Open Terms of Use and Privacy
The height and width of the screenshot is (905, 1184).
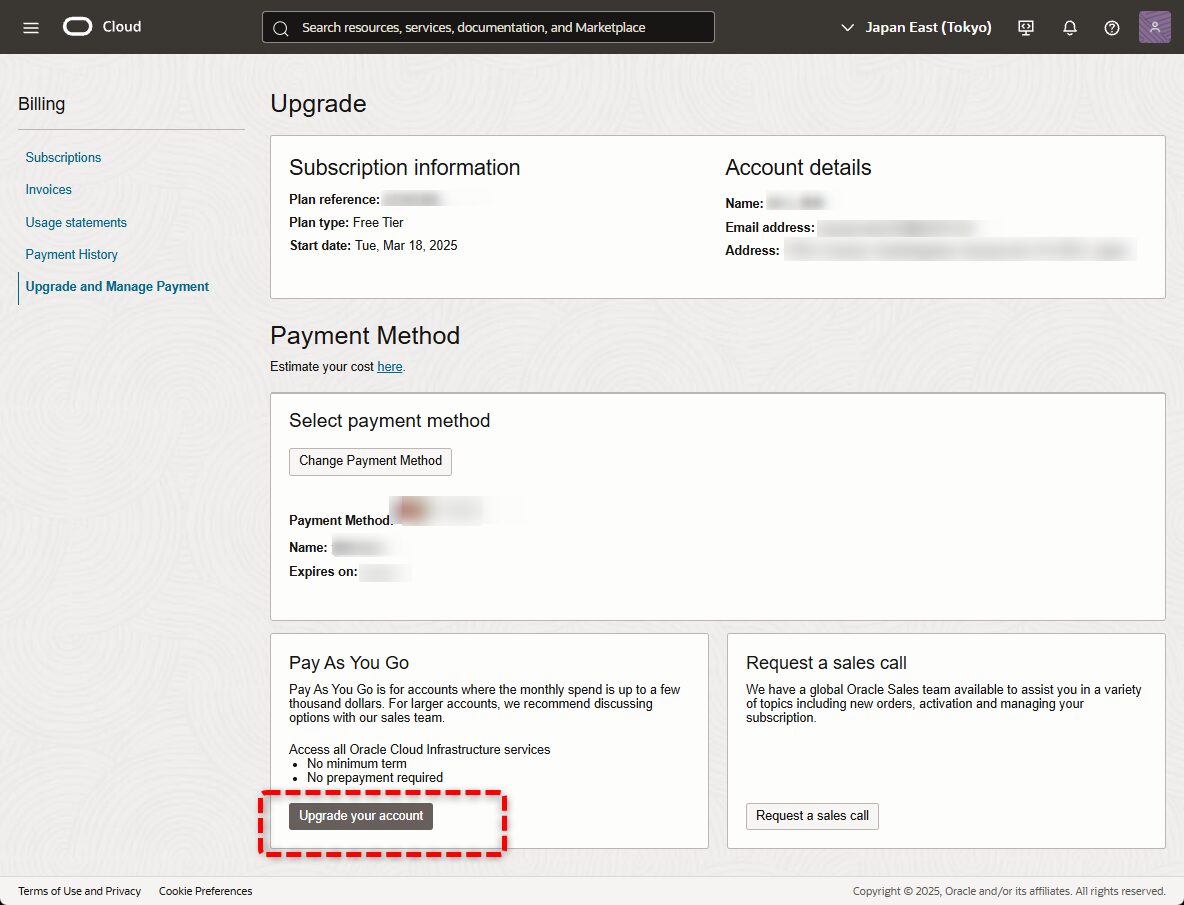(79, 891)
